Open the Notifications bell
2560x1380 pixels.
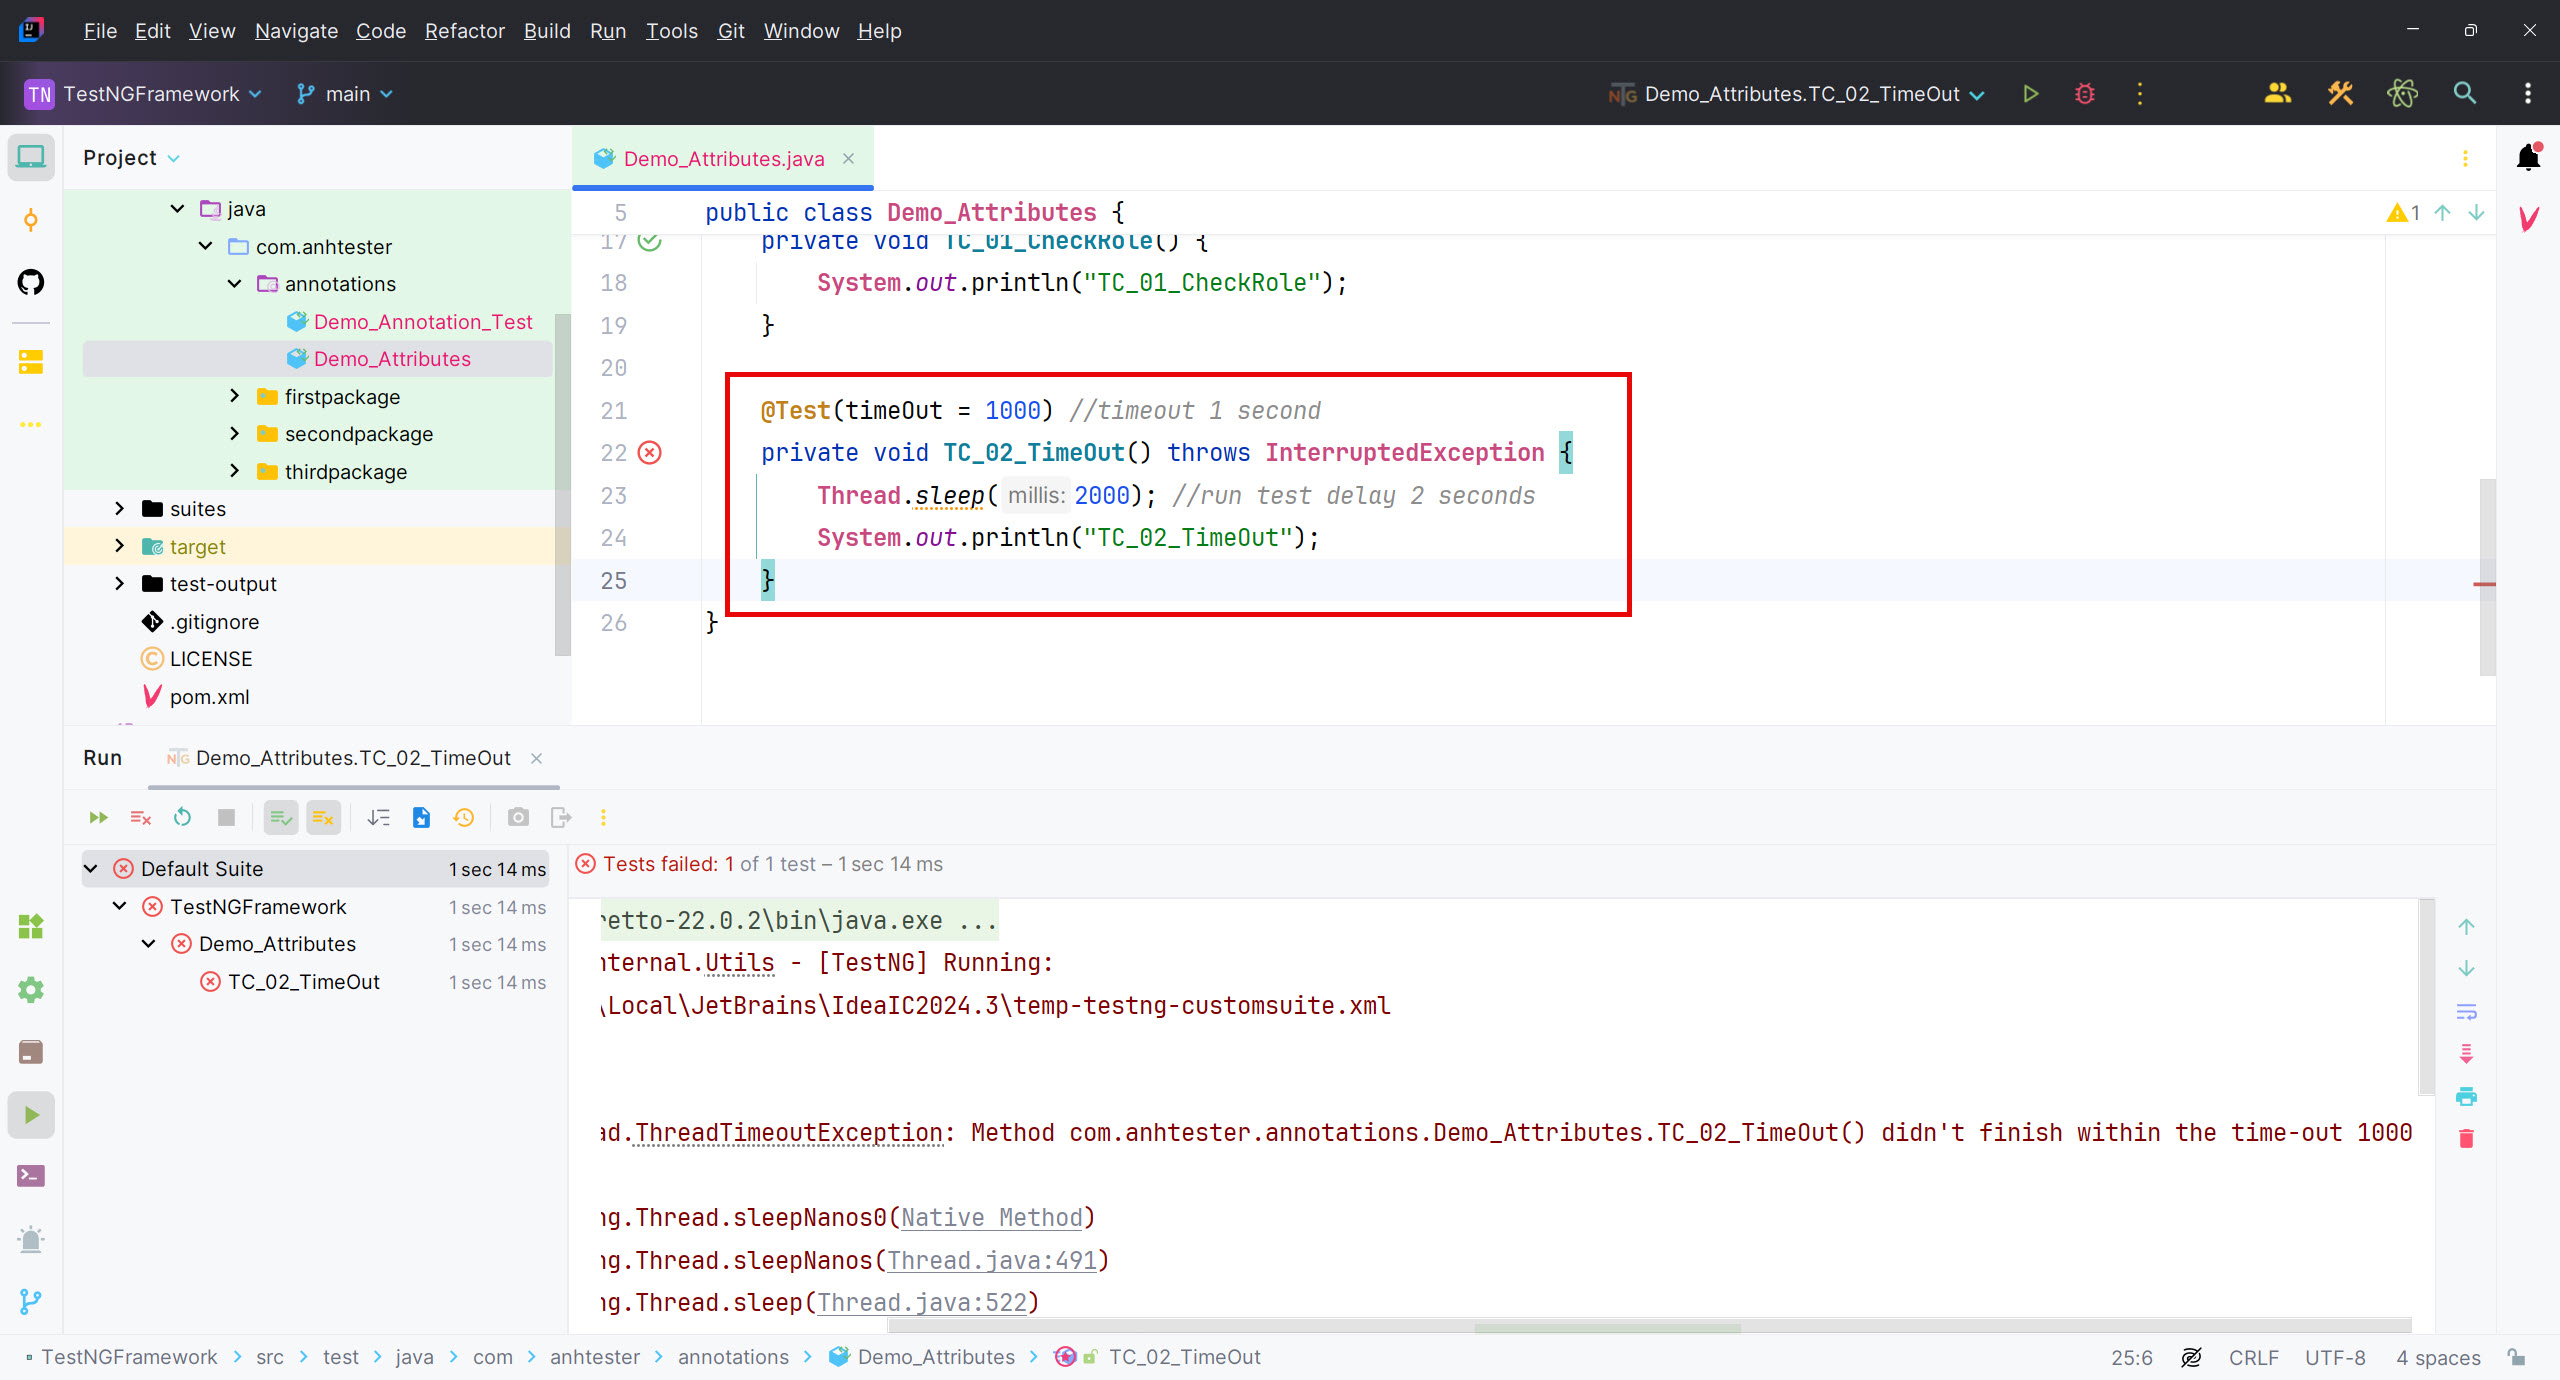coord(2528,157)
